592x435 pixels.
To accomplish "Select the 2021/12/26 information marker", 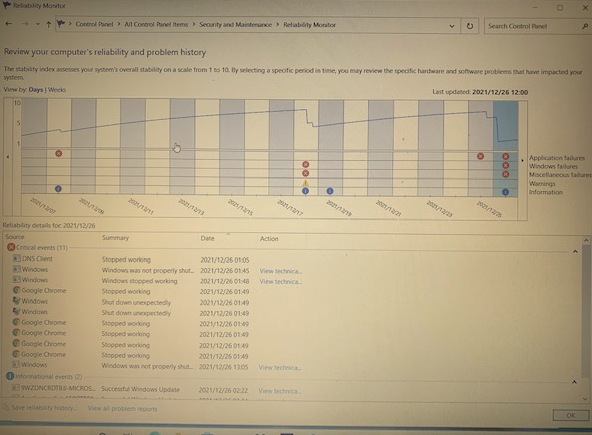I will click(505, 192).
